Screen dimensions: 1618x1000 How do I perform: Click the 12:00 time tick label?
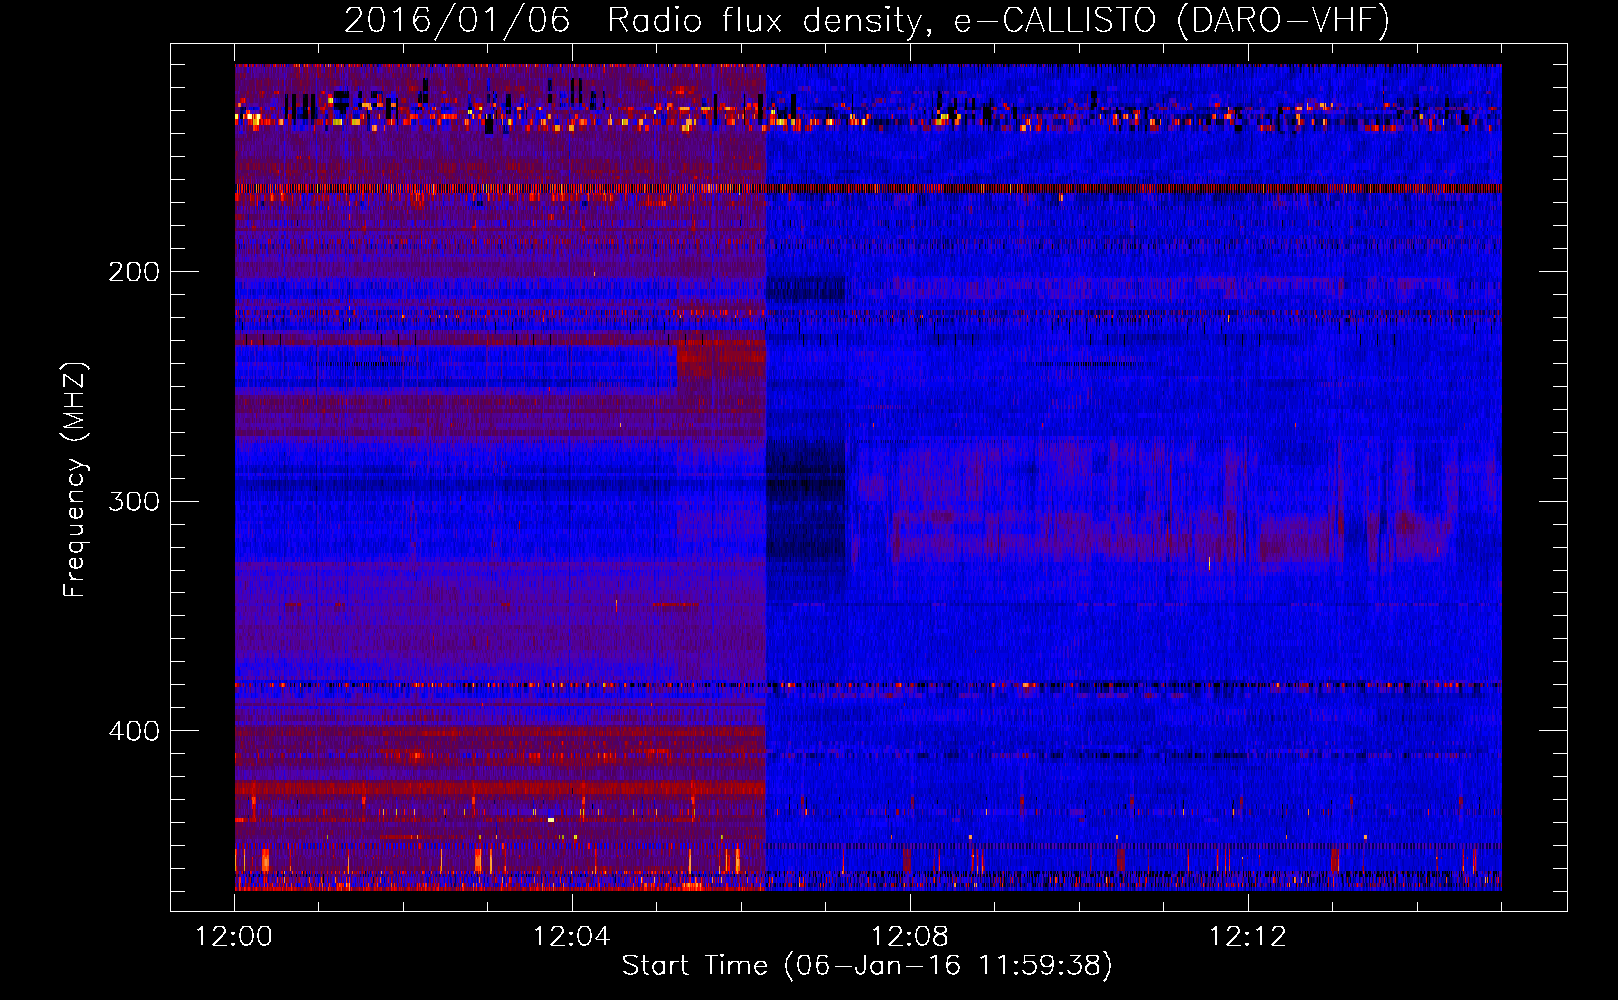[234, 937]
